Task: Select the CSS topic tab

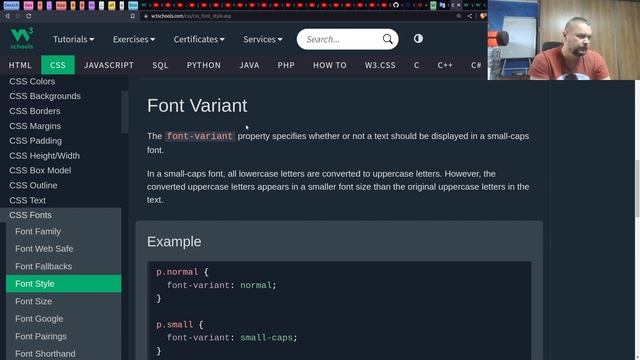Action: pos(58,65)
